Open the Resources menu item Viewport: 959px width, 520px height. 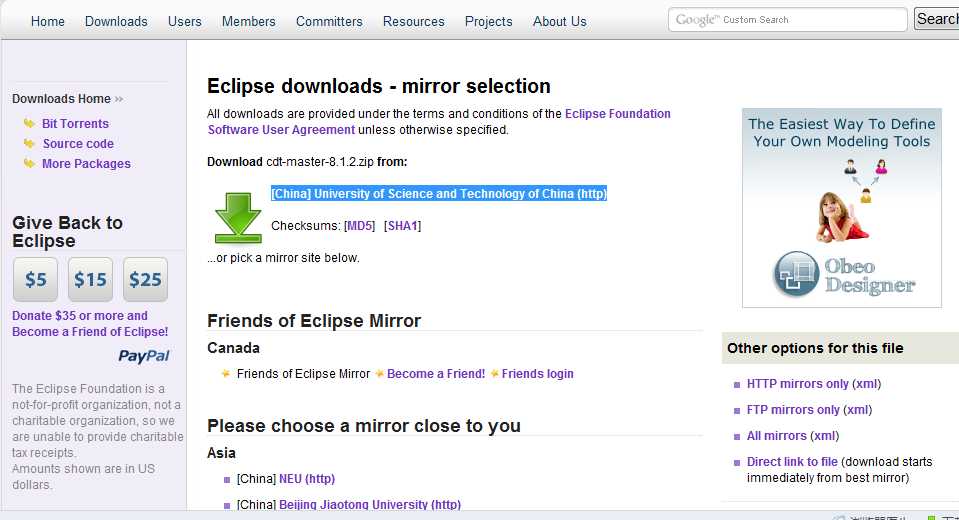pyautogui.click(x=413, y=21)
